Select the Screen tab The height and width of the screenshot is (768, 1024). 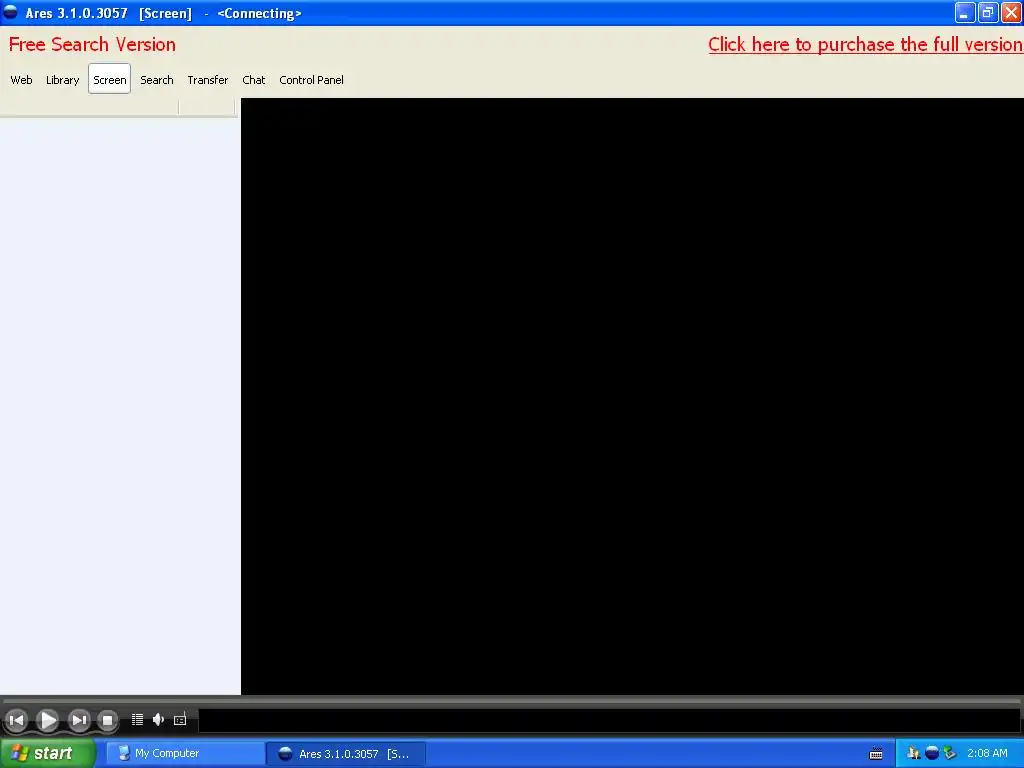pyautogui.click(x=110, y=79)
